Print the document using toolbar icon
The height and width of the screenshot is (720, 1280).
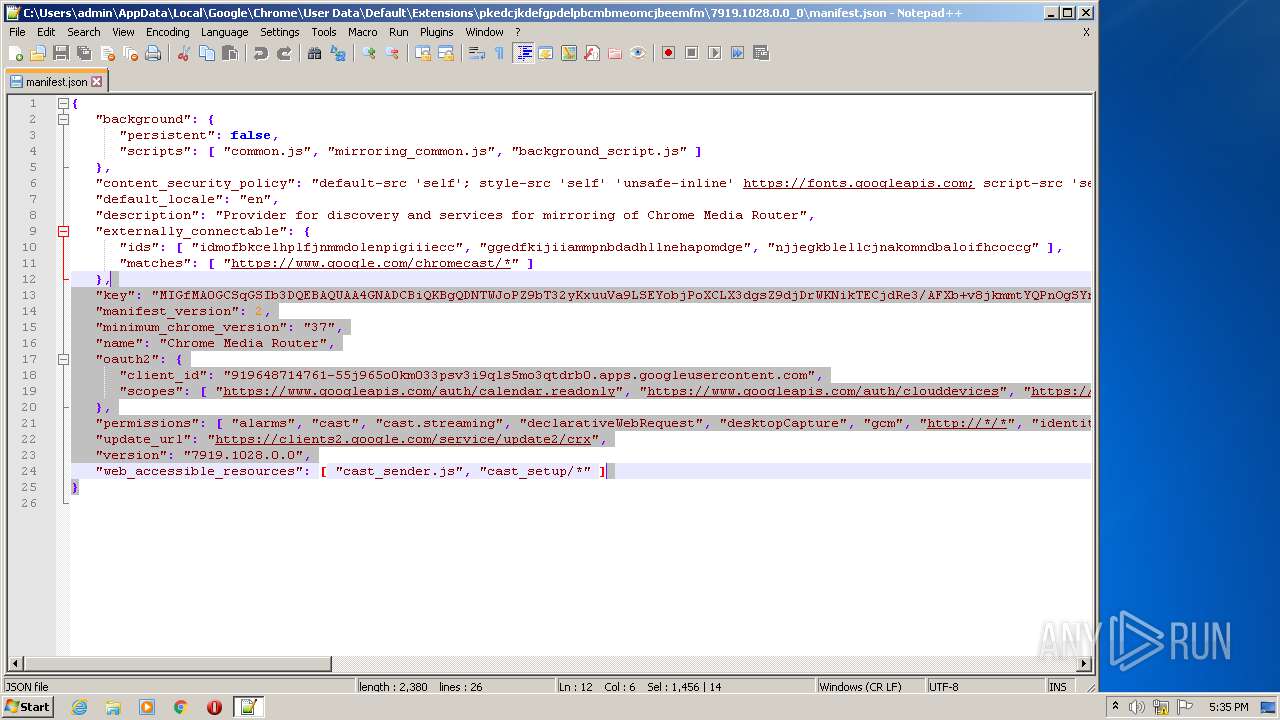153,53
